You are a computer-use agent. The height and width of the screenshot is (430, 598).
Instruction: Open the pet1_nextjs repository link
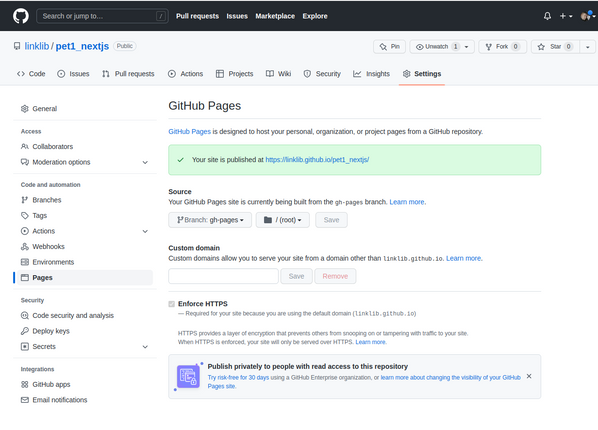tap(82, 46)
